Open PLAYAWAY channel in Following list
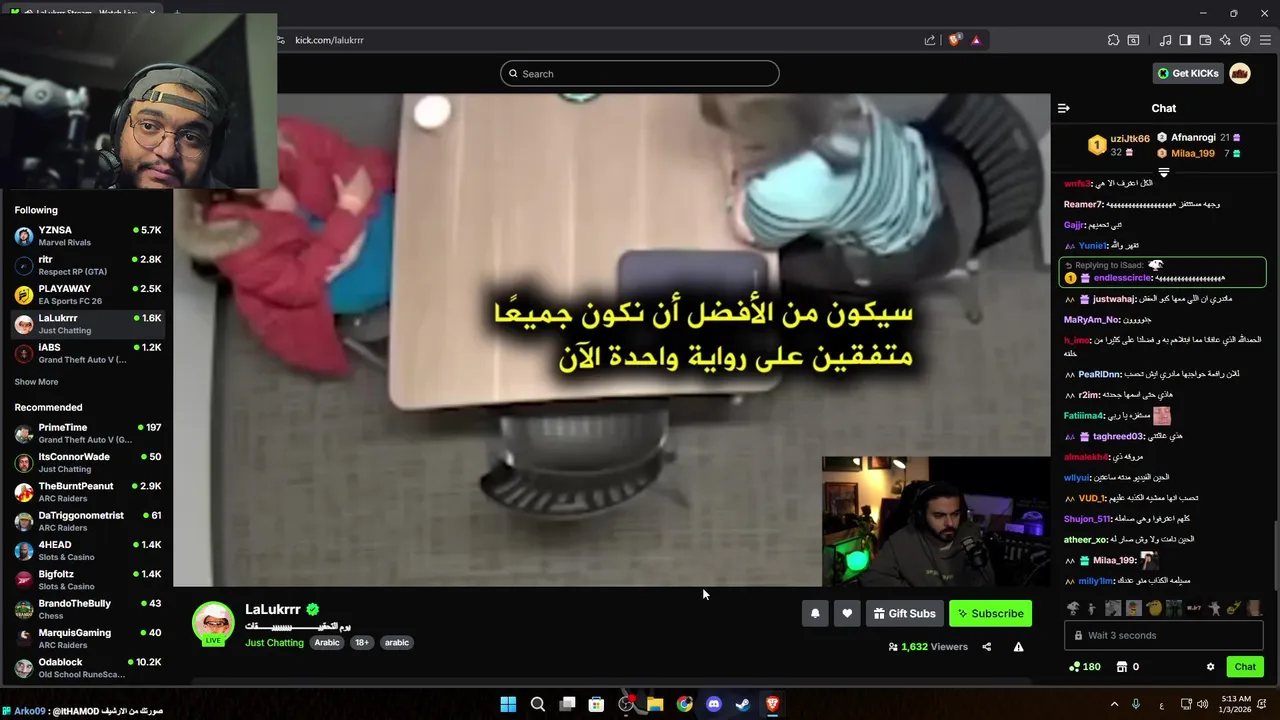This screenshot has width=1280, height=720. [87, 294]
